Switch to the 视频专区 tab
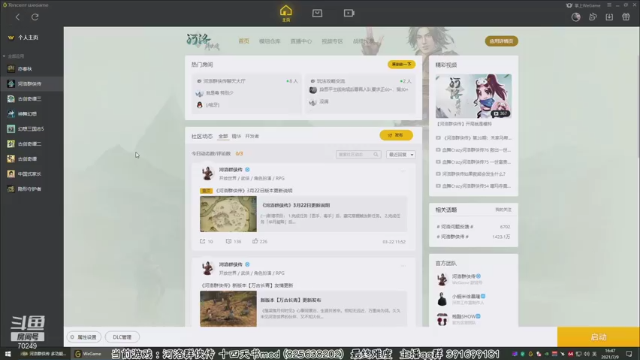This screenshot has width=640, height=360. click(332, 41)
